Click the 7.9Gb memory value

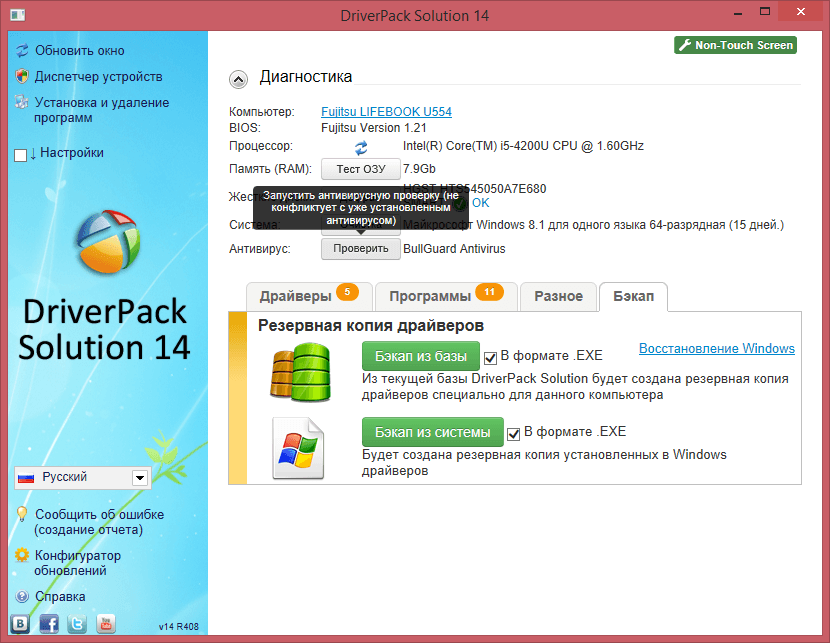click(419, 169)
